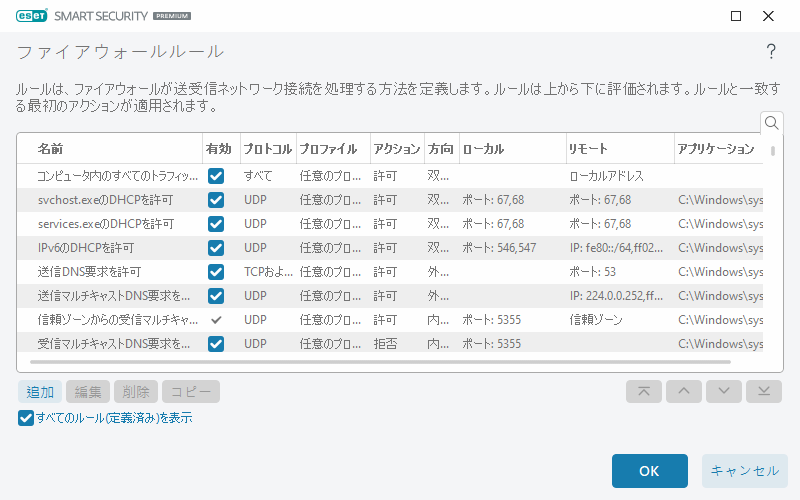Click the キャンセル button
The width and height of the screenshot is (800, 500).
(744, 470)
